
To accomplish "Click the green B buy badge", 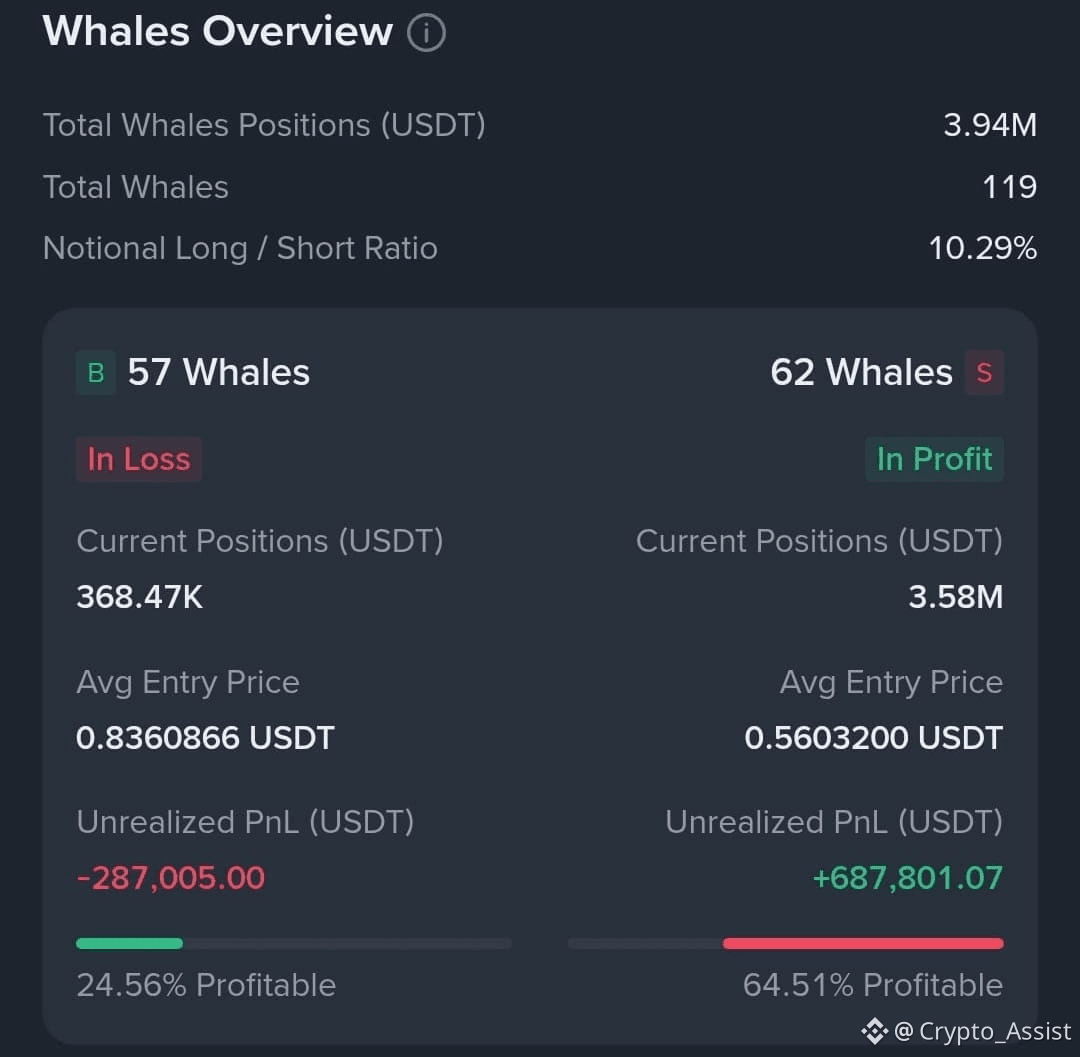I will point(96,373).
